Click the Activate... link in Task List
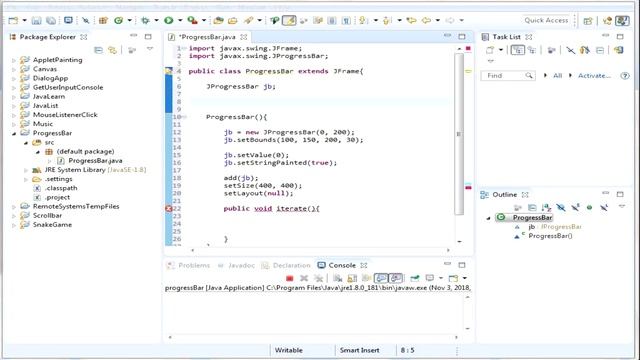This screenshot has width=640, height=360. click(594, 76)
